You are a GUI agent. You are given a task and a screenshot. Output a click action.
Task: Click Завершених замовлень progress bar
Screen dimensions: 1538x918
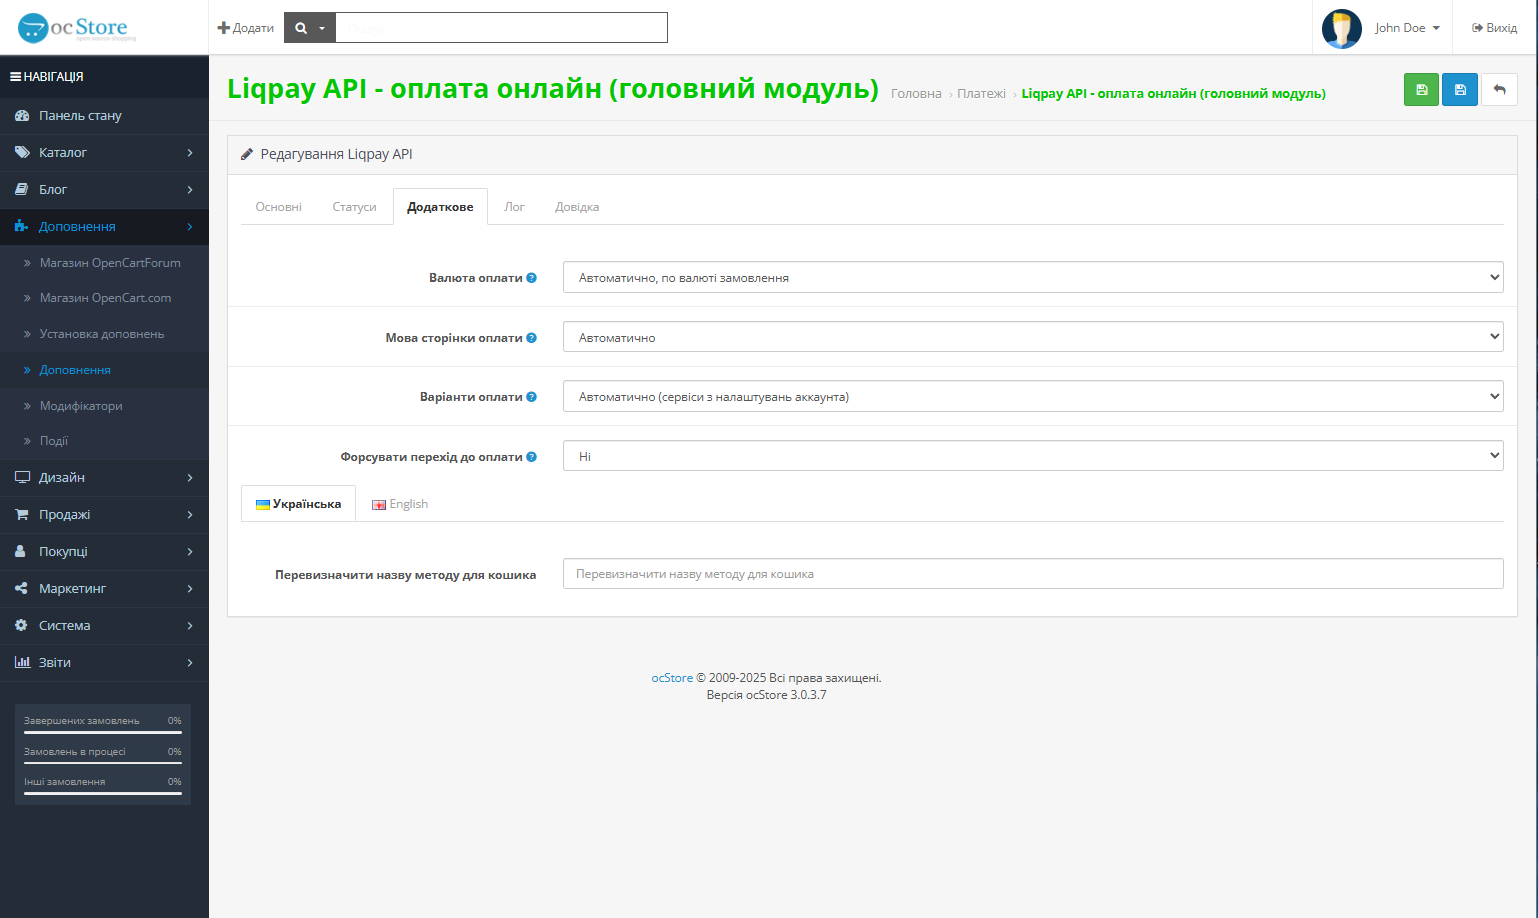click(103, 733)
